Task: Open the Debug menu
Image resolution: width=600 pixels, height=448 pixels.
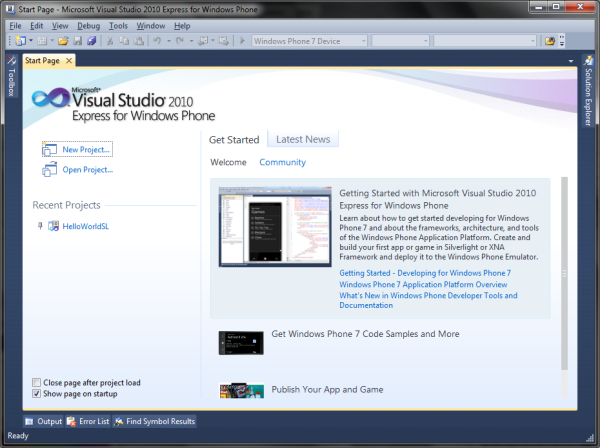Action: 88,26
